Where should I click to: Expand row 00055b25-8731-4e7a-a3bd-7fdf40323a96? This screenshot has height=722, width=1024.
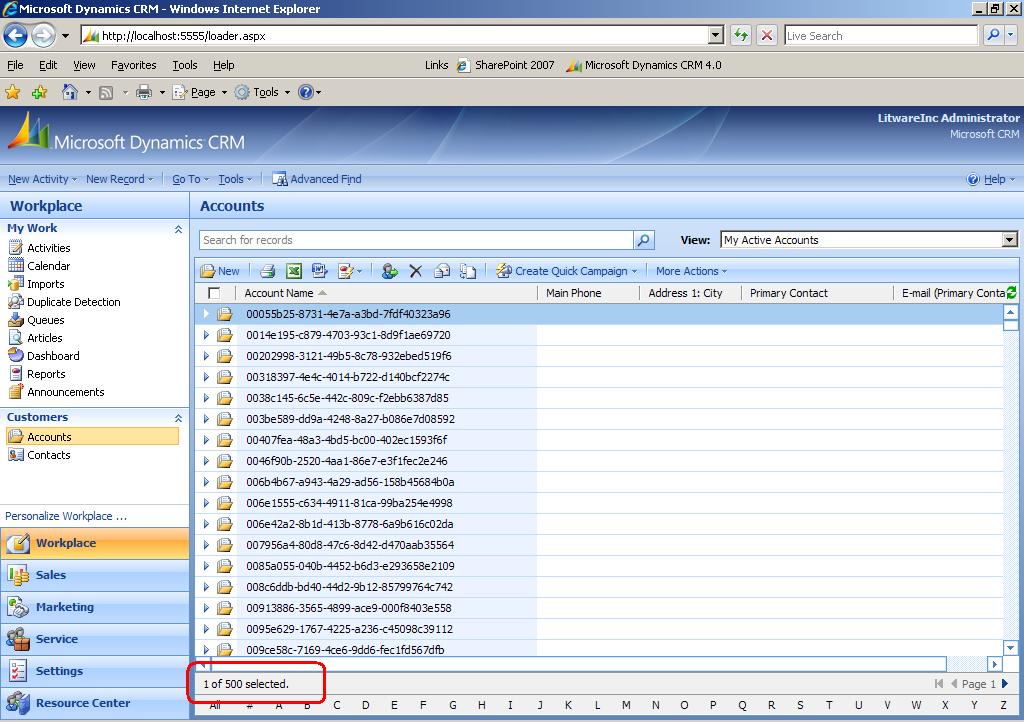pos(206,314)
